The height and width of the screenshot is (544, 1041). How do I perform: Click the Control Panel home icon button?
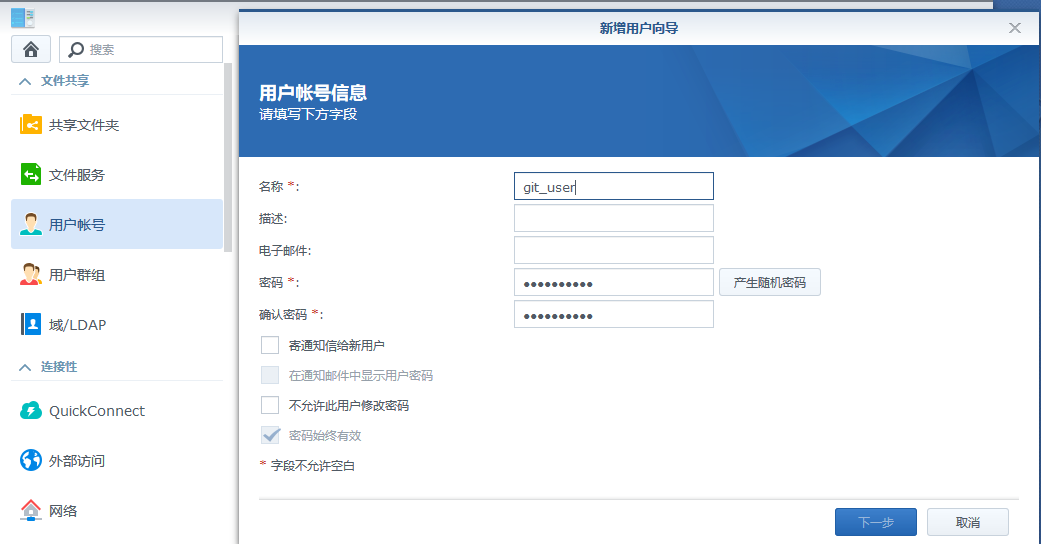31,49
